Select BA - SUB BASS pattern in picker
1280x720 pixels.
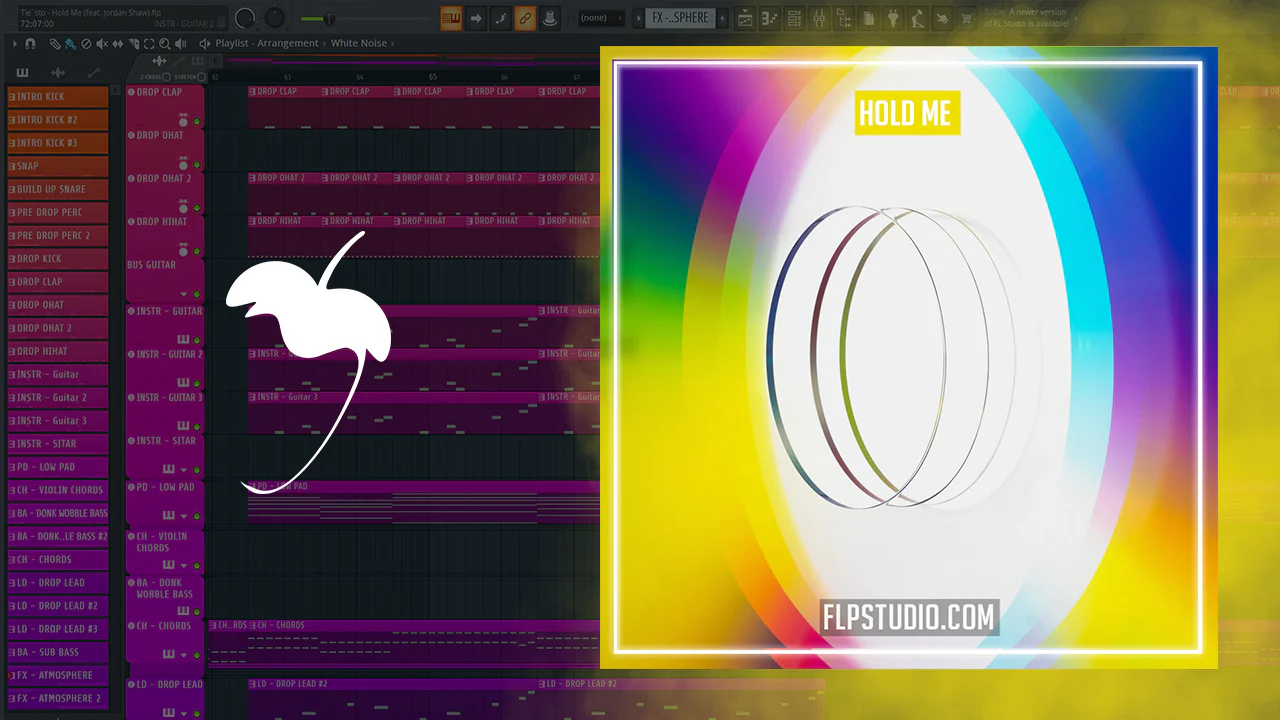[x=58, y=652]
